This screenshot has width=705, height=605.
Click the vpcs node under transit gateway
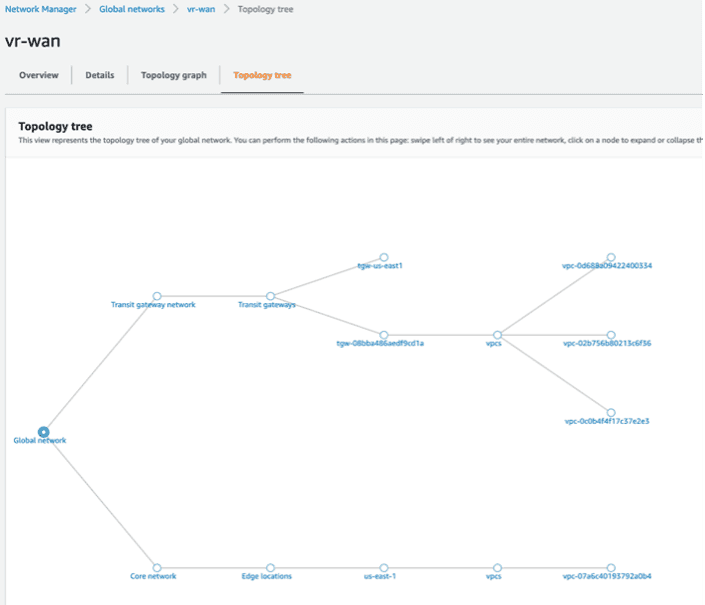point(497,335)
